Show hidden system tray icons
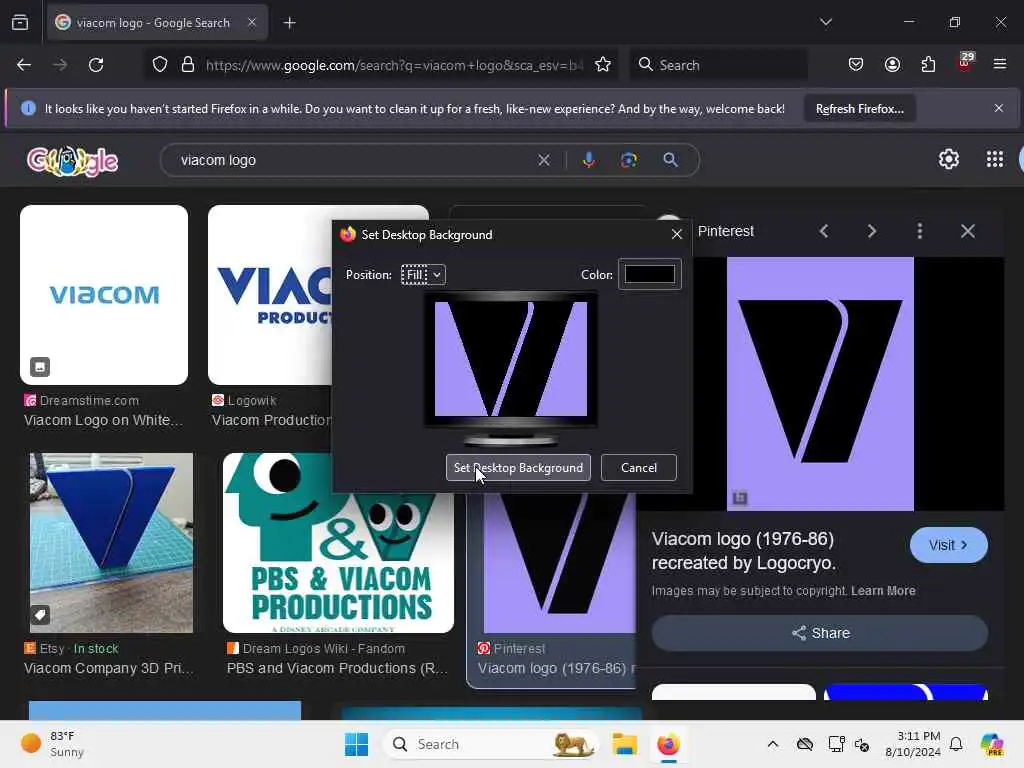The width and height of the screenshot is (1024, 768). (773, 744)
